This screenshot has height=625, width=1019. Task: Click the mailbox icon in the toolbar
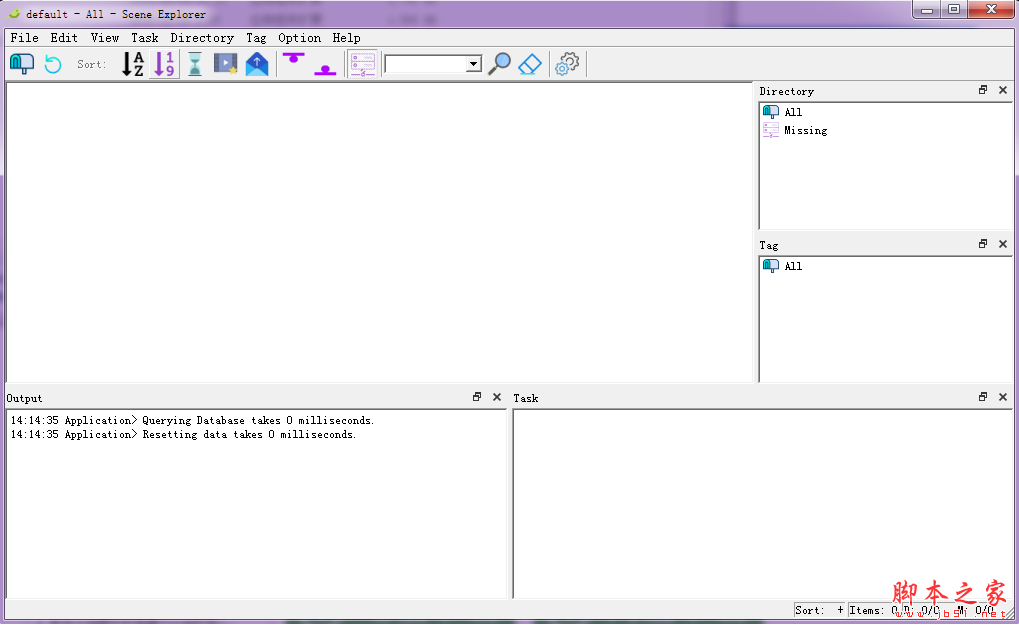pyautogui.click(x=22, y=64)
